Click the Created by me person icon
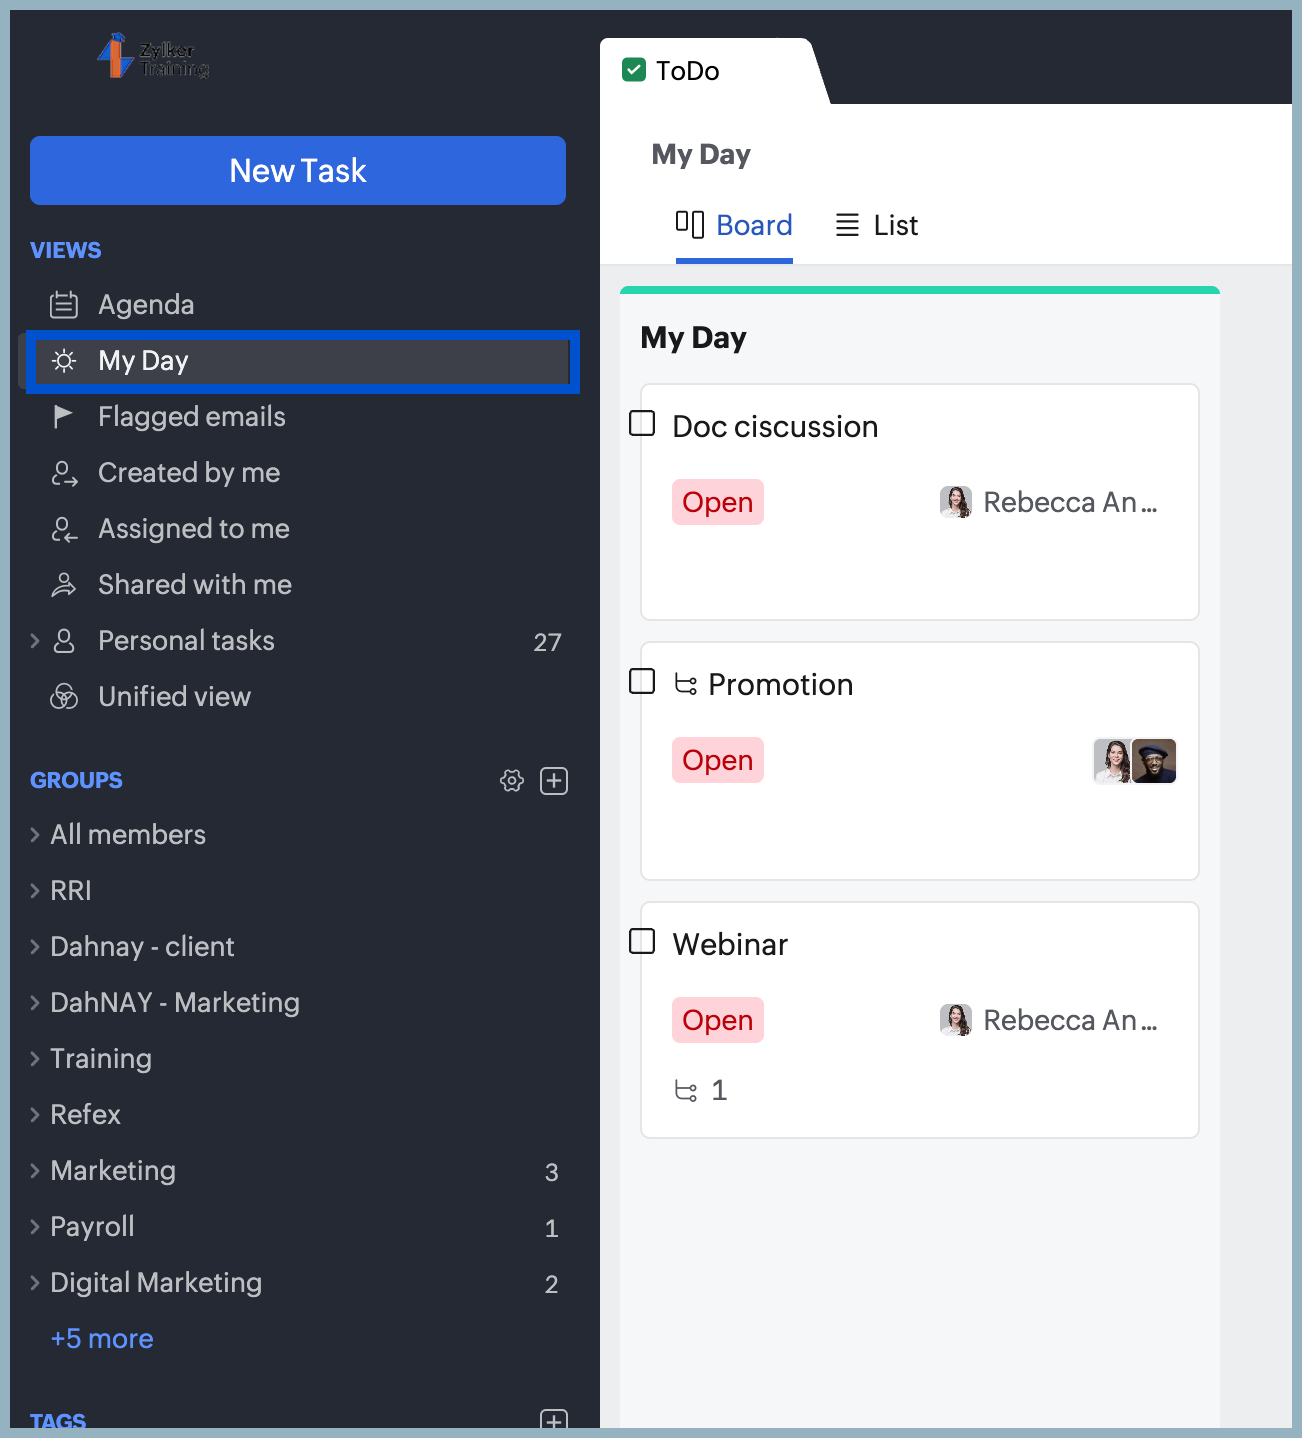The height and width of the screenshot is (1438, 1302). pos(64,473)
